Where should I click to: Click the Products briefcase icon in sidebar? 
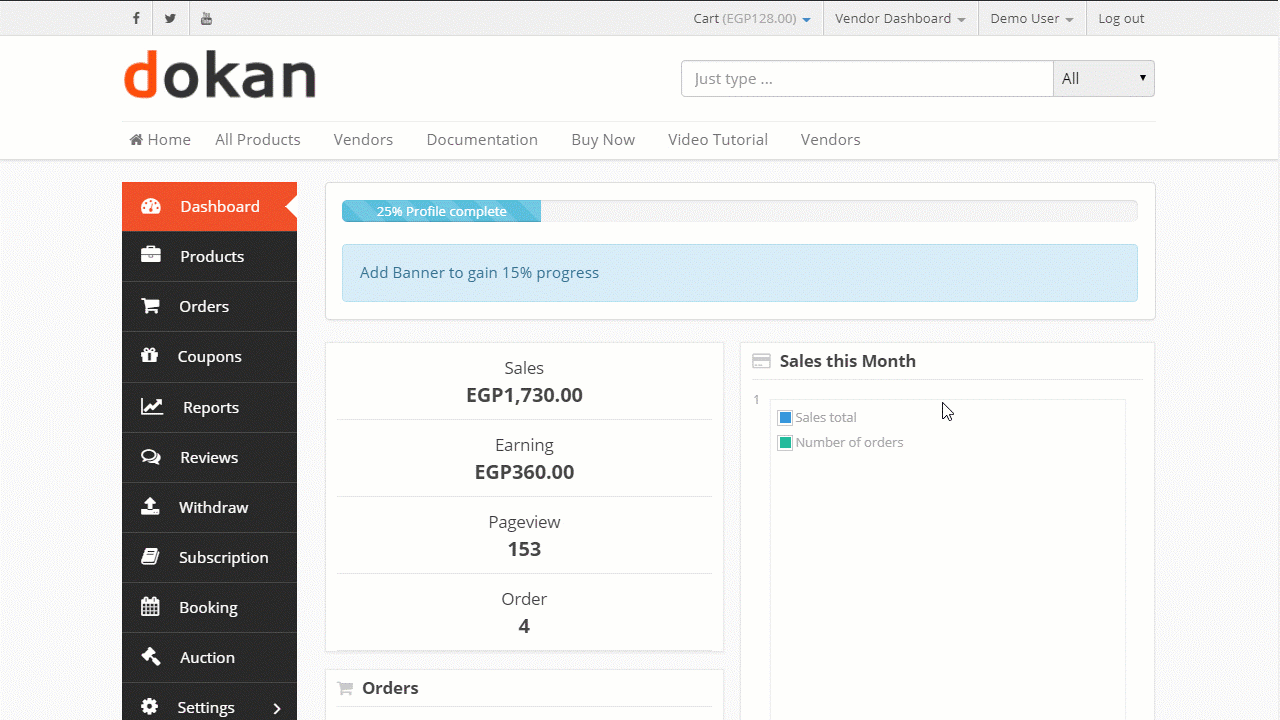pyautogui.click(x=151, y=256)
